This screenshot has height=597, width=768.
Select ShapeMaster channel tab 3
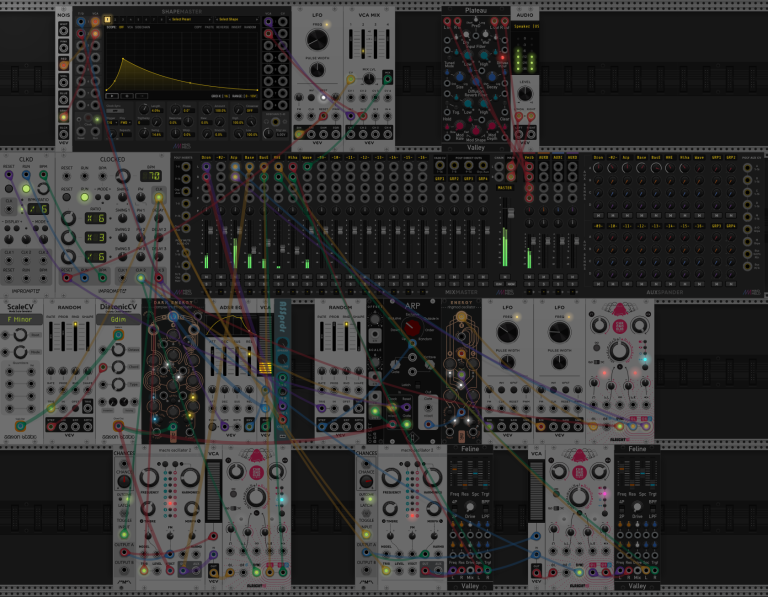[x=123, y=20]
